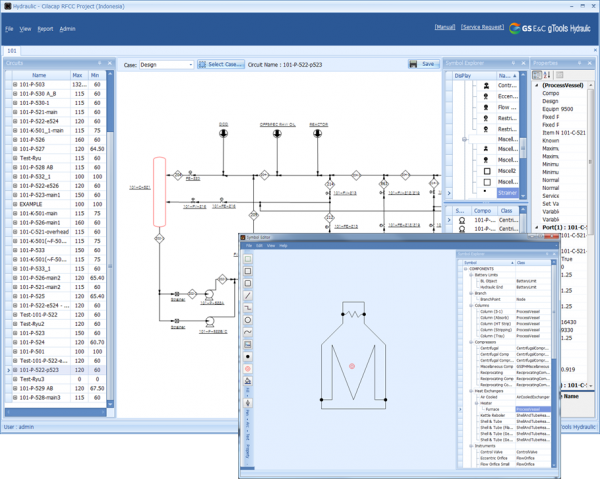Click the Select Case... button

tap(221, 64)
